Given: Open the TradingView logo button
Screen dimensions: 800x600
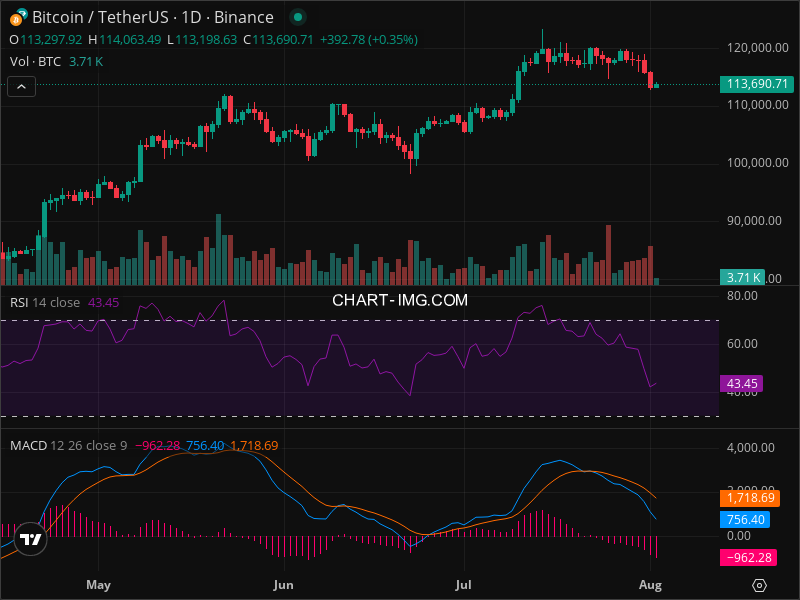Looking at the screenshot, I should [x=30, y=539].
